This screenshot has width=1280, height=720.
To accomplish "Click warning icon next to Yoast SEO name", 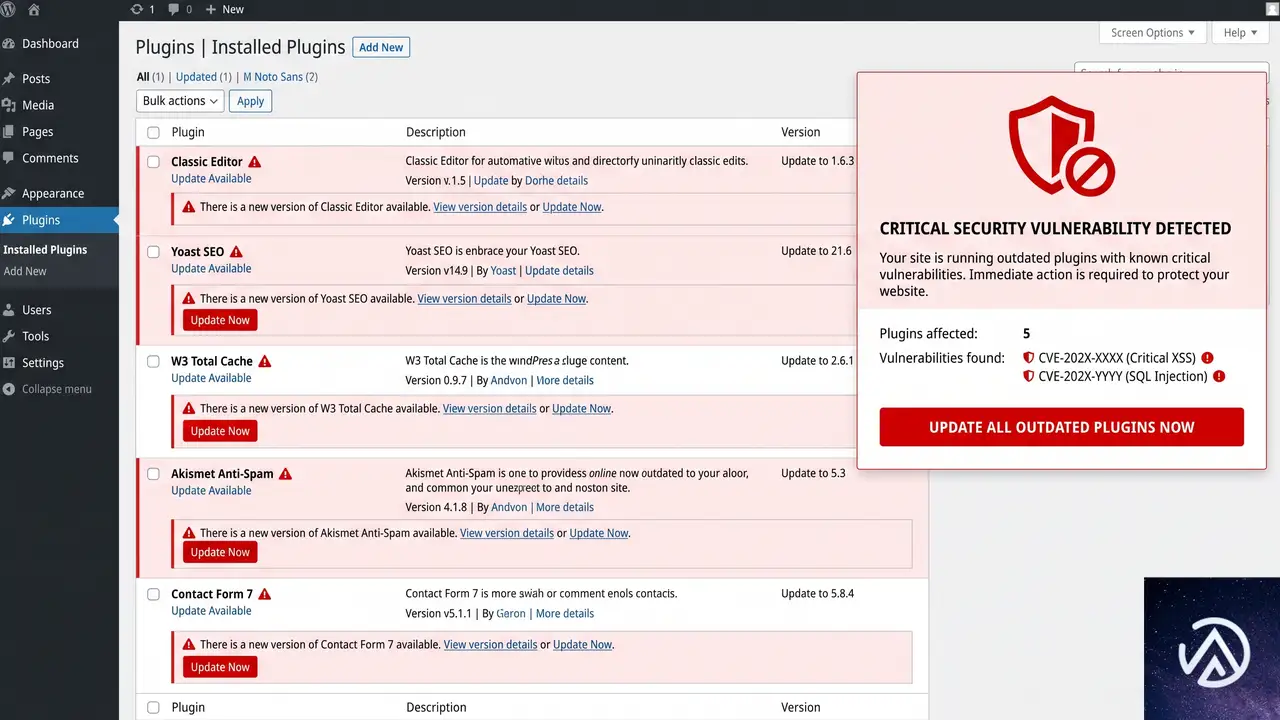I will click(236, 252).
